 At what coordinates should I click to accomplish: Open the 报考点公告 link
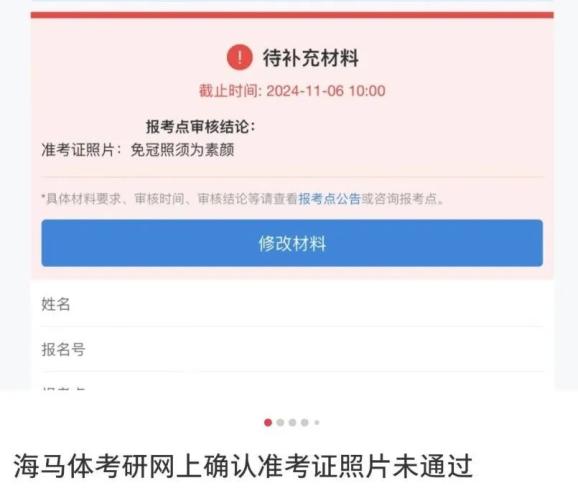(x=329, y=199)
